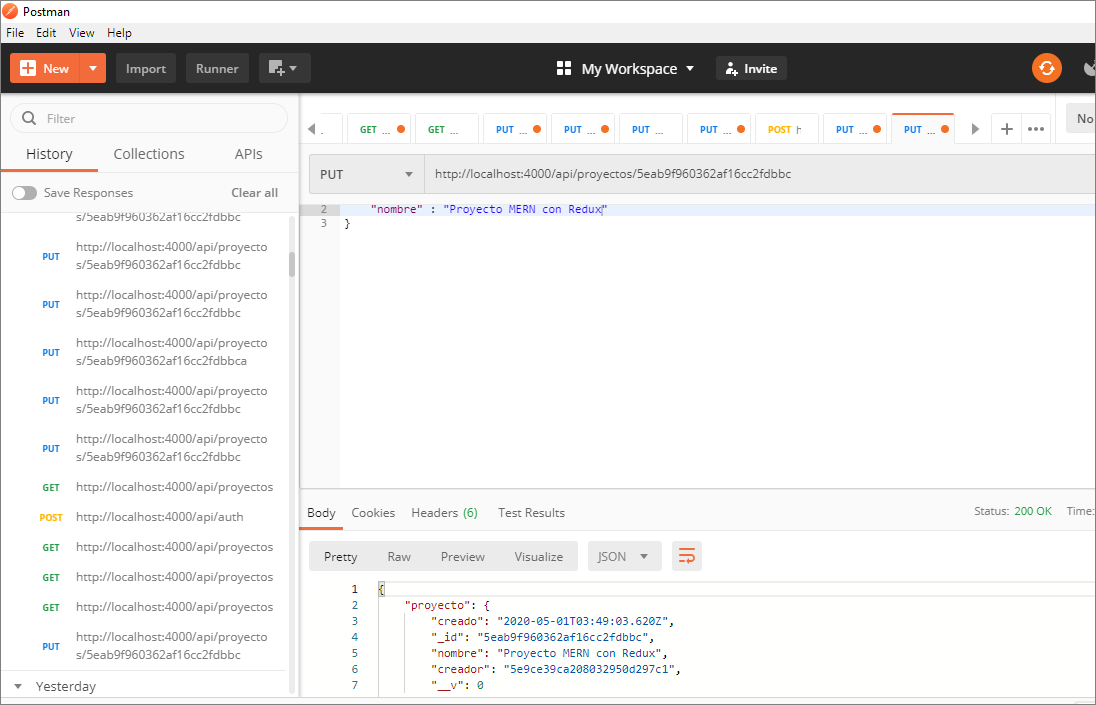Click the Postman logo icon

click(x=10, y=11)
